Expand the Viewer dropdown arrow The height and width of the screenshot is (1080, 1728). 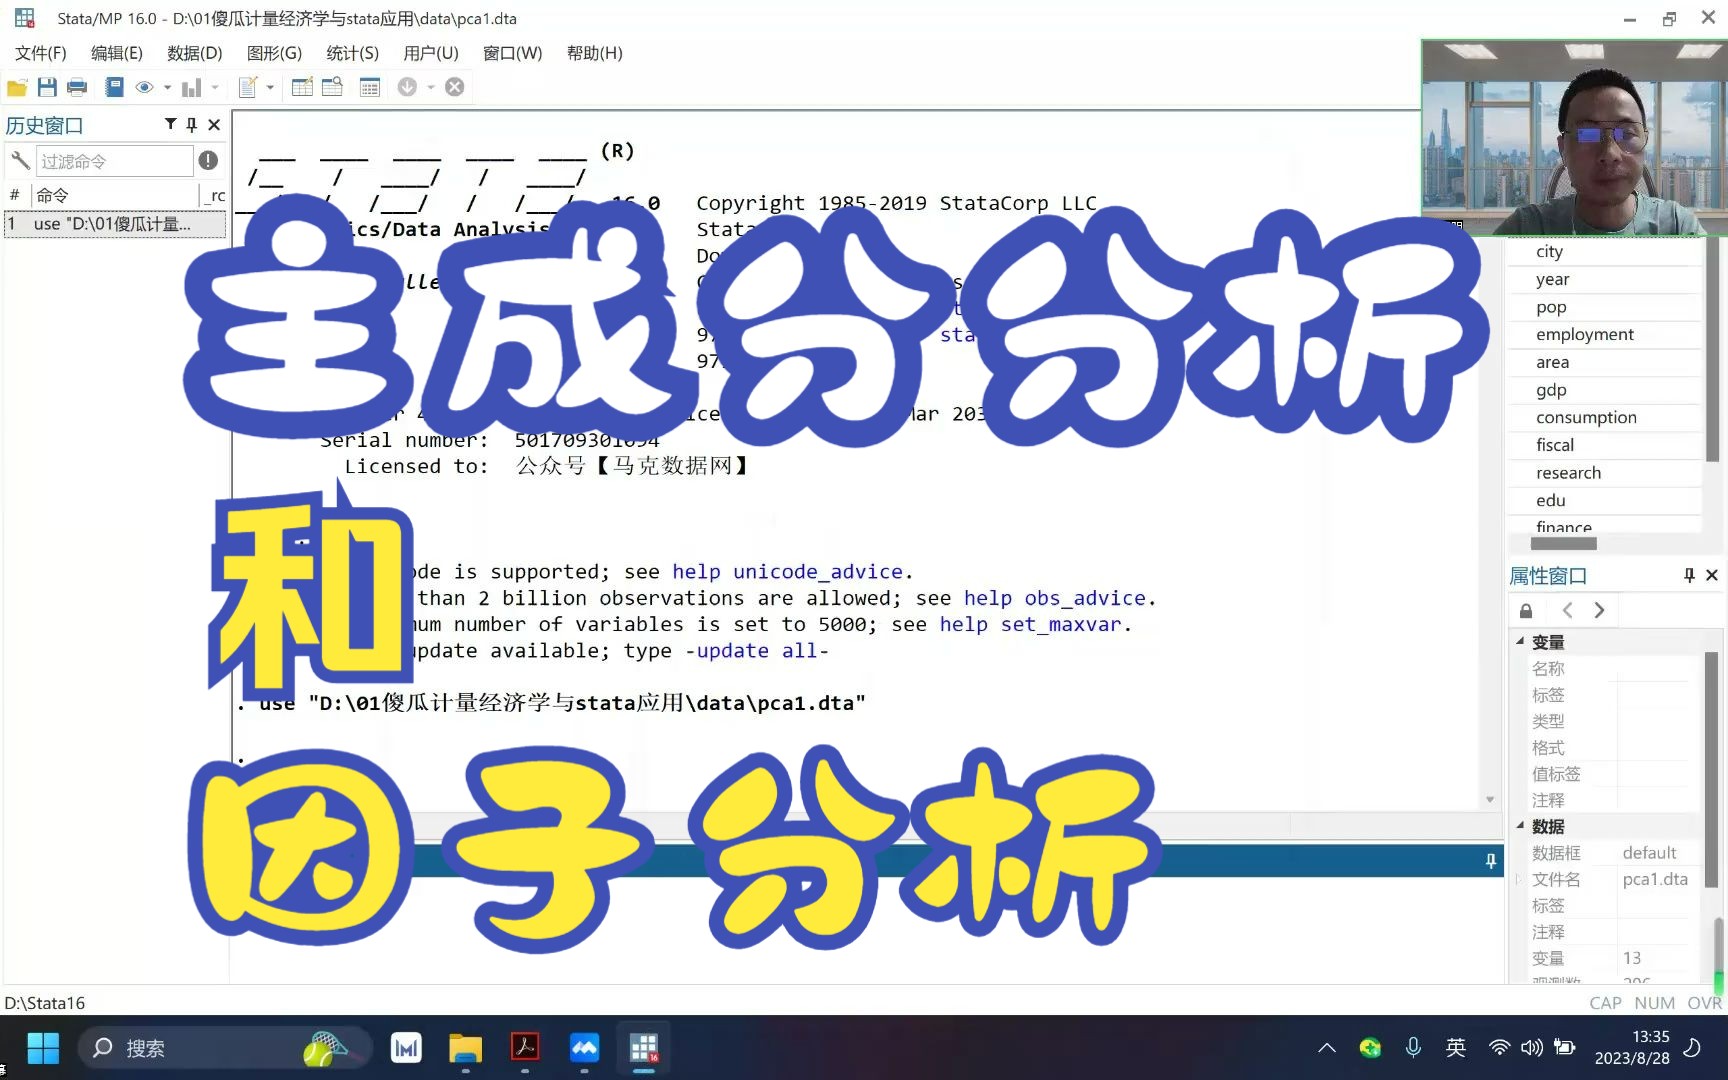[167, 87]
